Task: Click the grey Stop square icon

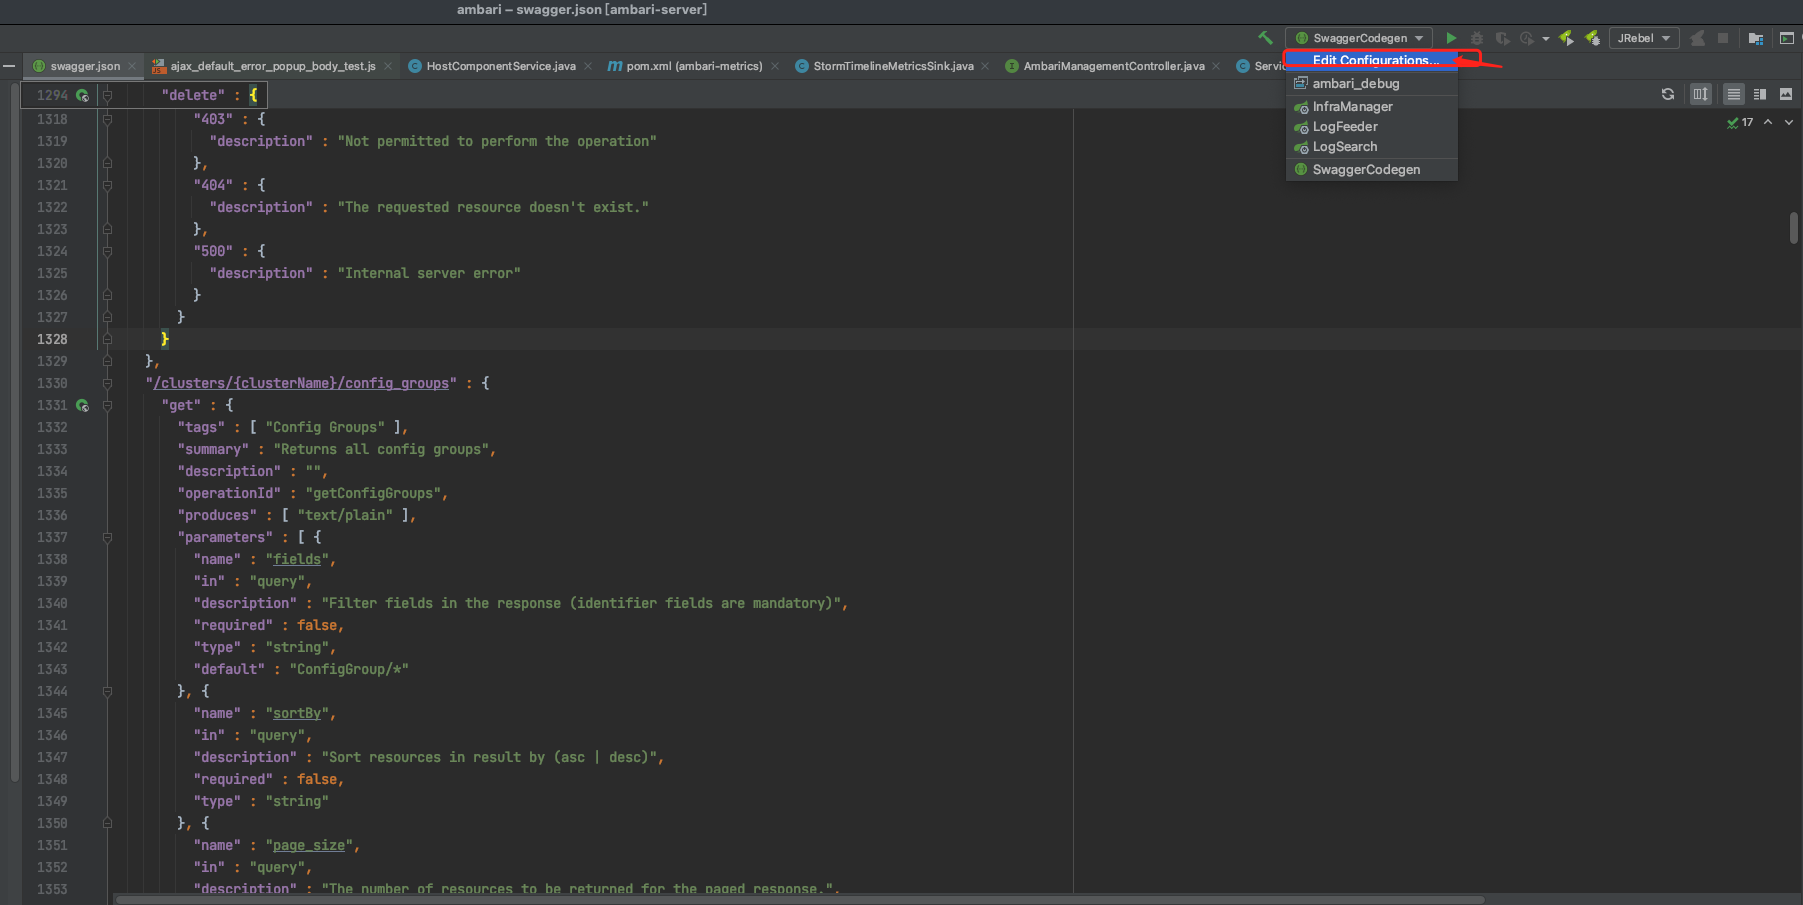Action: (x=1723, y=38)
